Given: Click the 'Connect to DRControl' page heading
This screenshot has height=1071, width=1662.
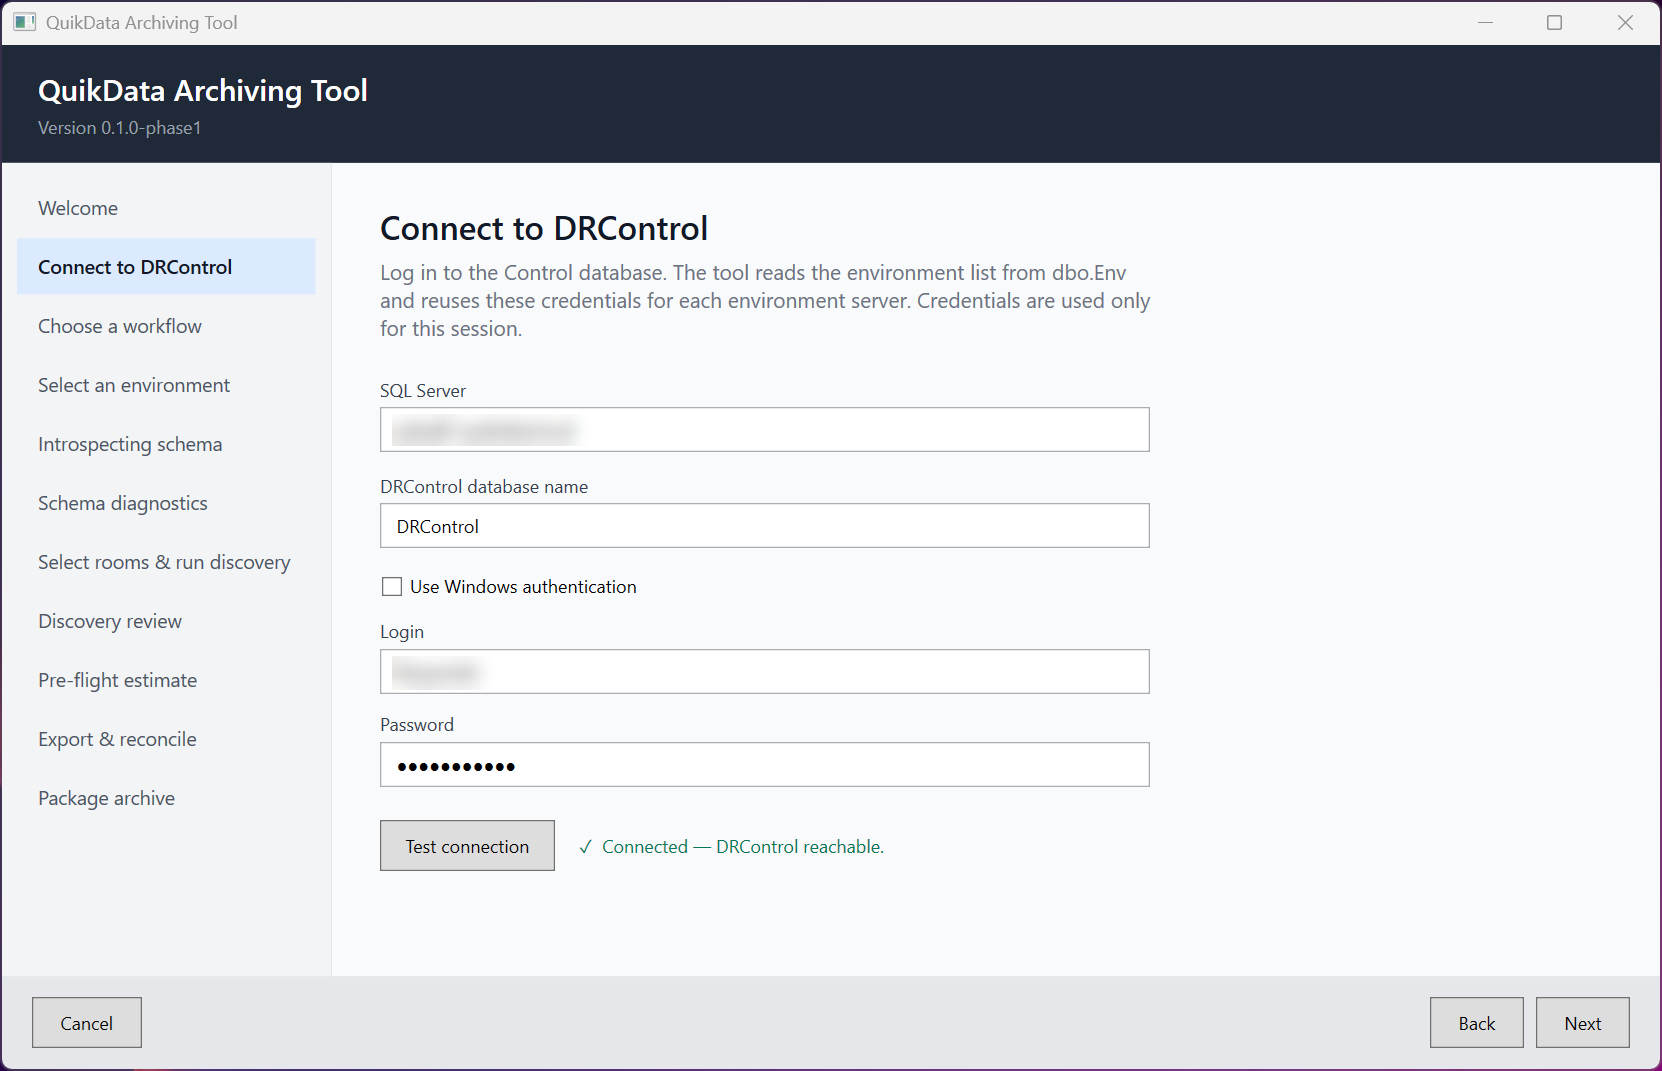Looking at the screenshot, I should [544, 229].
